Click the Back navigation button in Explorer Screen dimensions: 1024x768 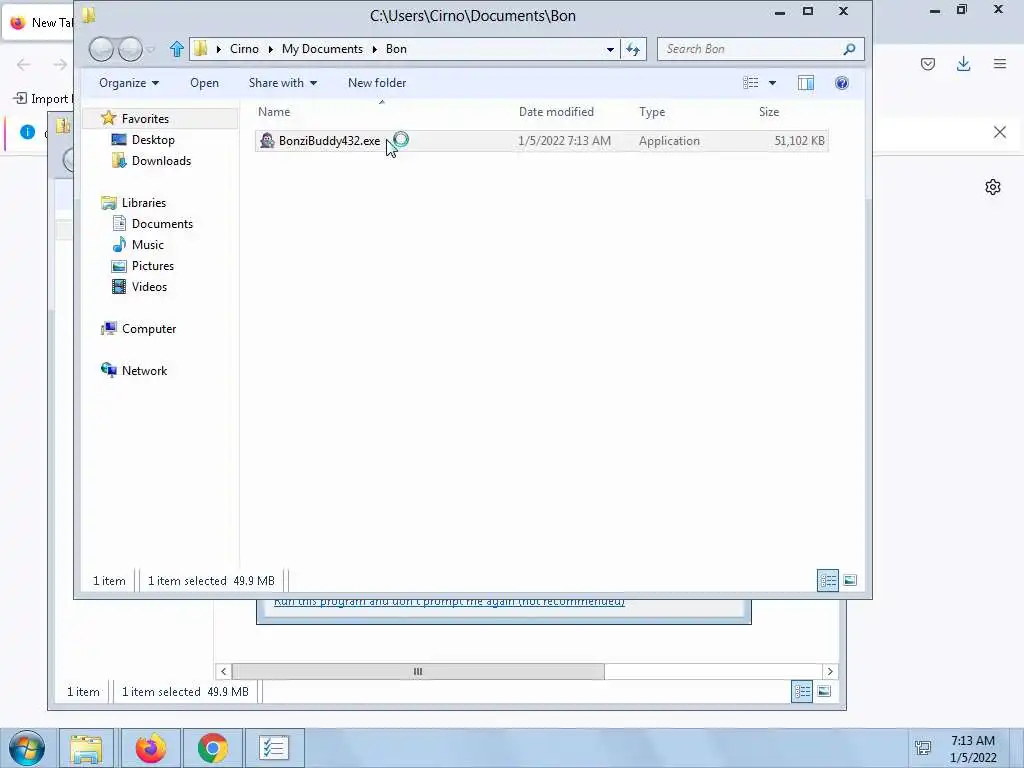coord(101,49)
